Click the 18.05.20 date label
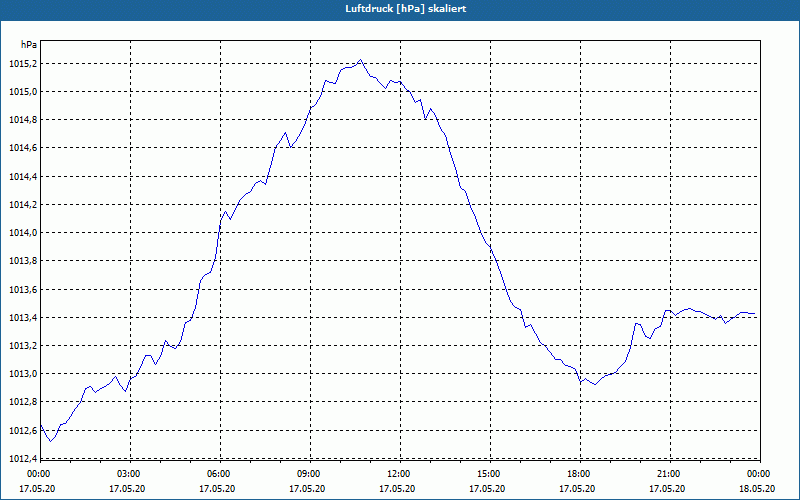The width and height of the screenshot is (800, 500). coord(757,489)
